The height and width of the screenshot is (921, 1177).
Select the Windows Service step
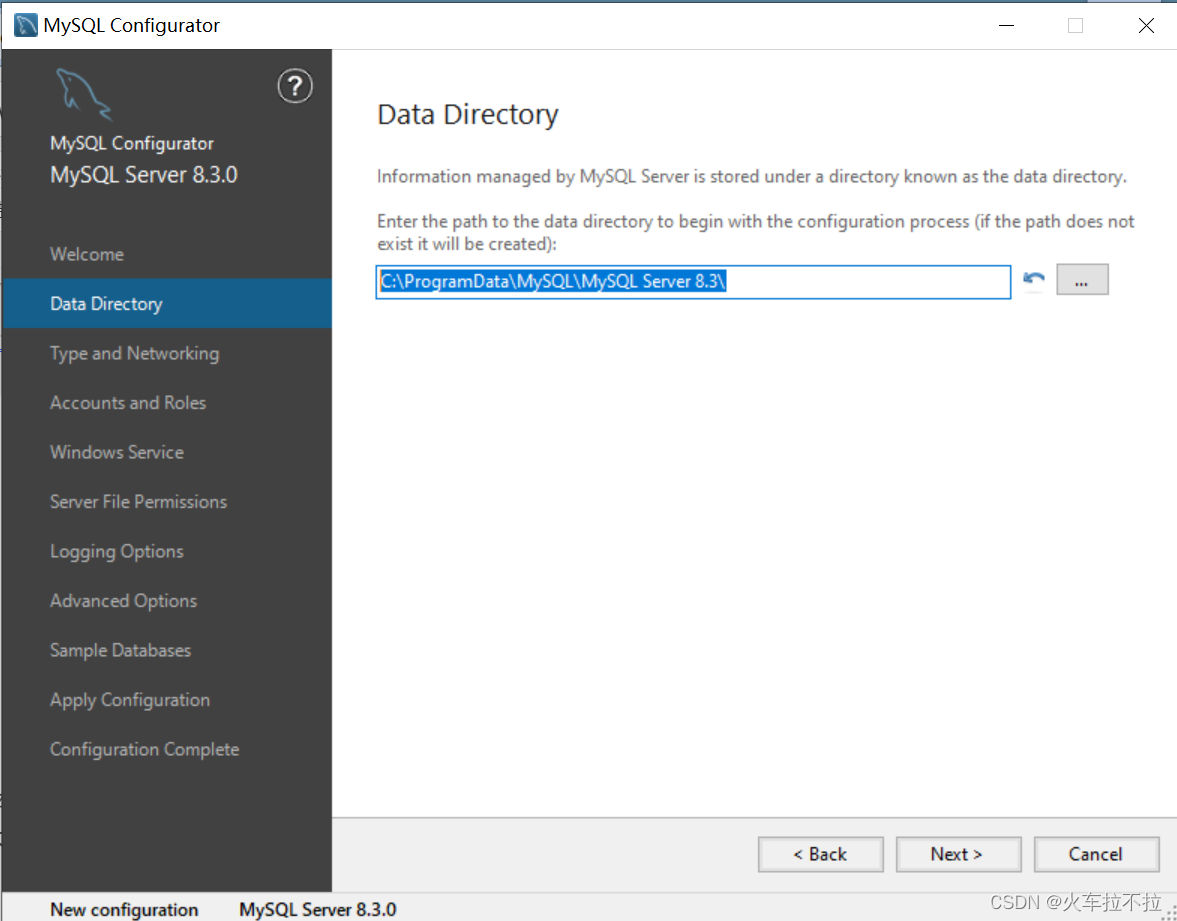coord(167,452)
